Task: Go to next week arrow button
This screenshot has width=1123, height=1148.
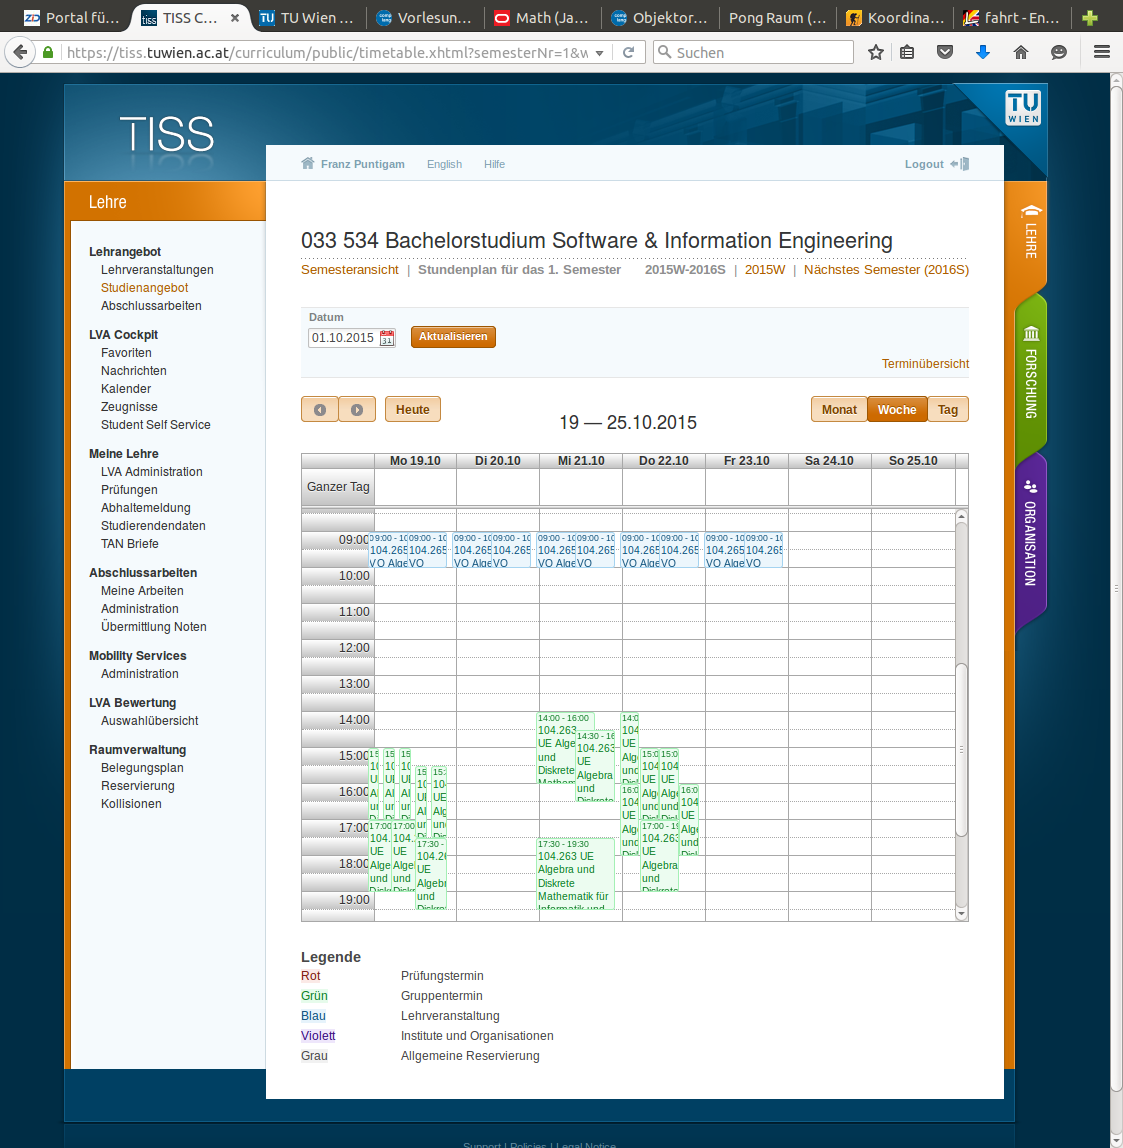Action: pos(357,410)
